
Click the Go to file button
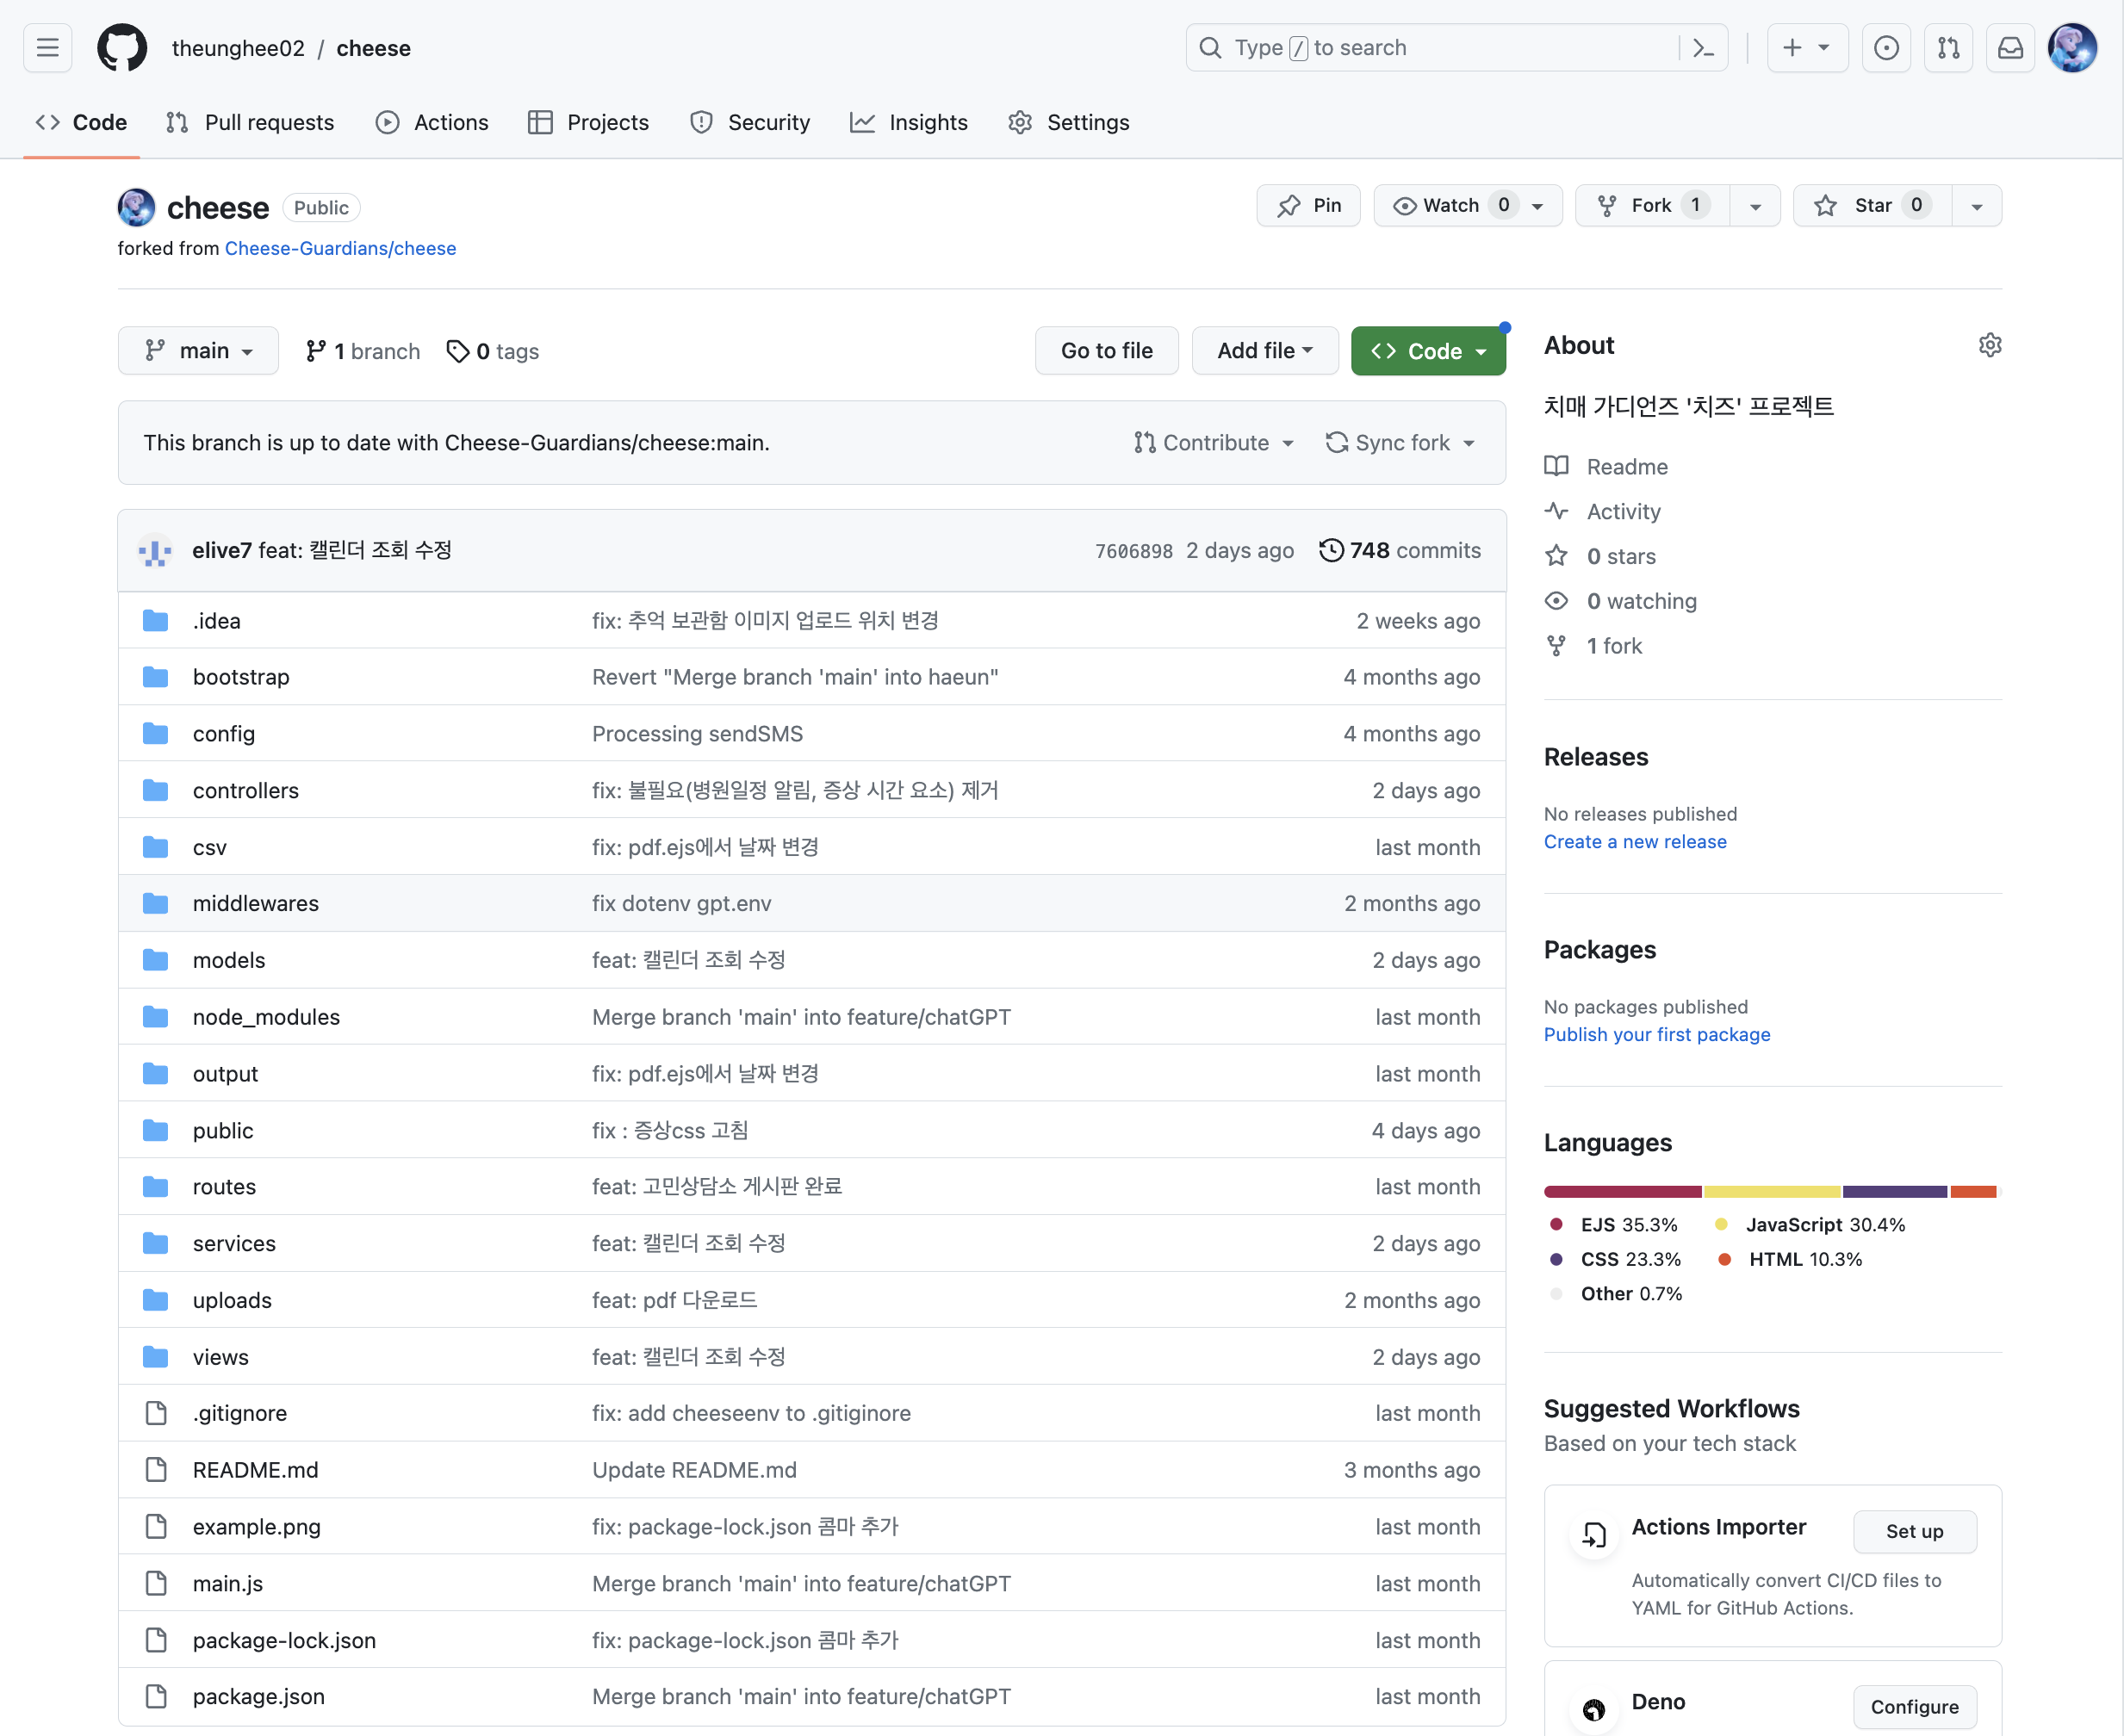coord(1106,351)
